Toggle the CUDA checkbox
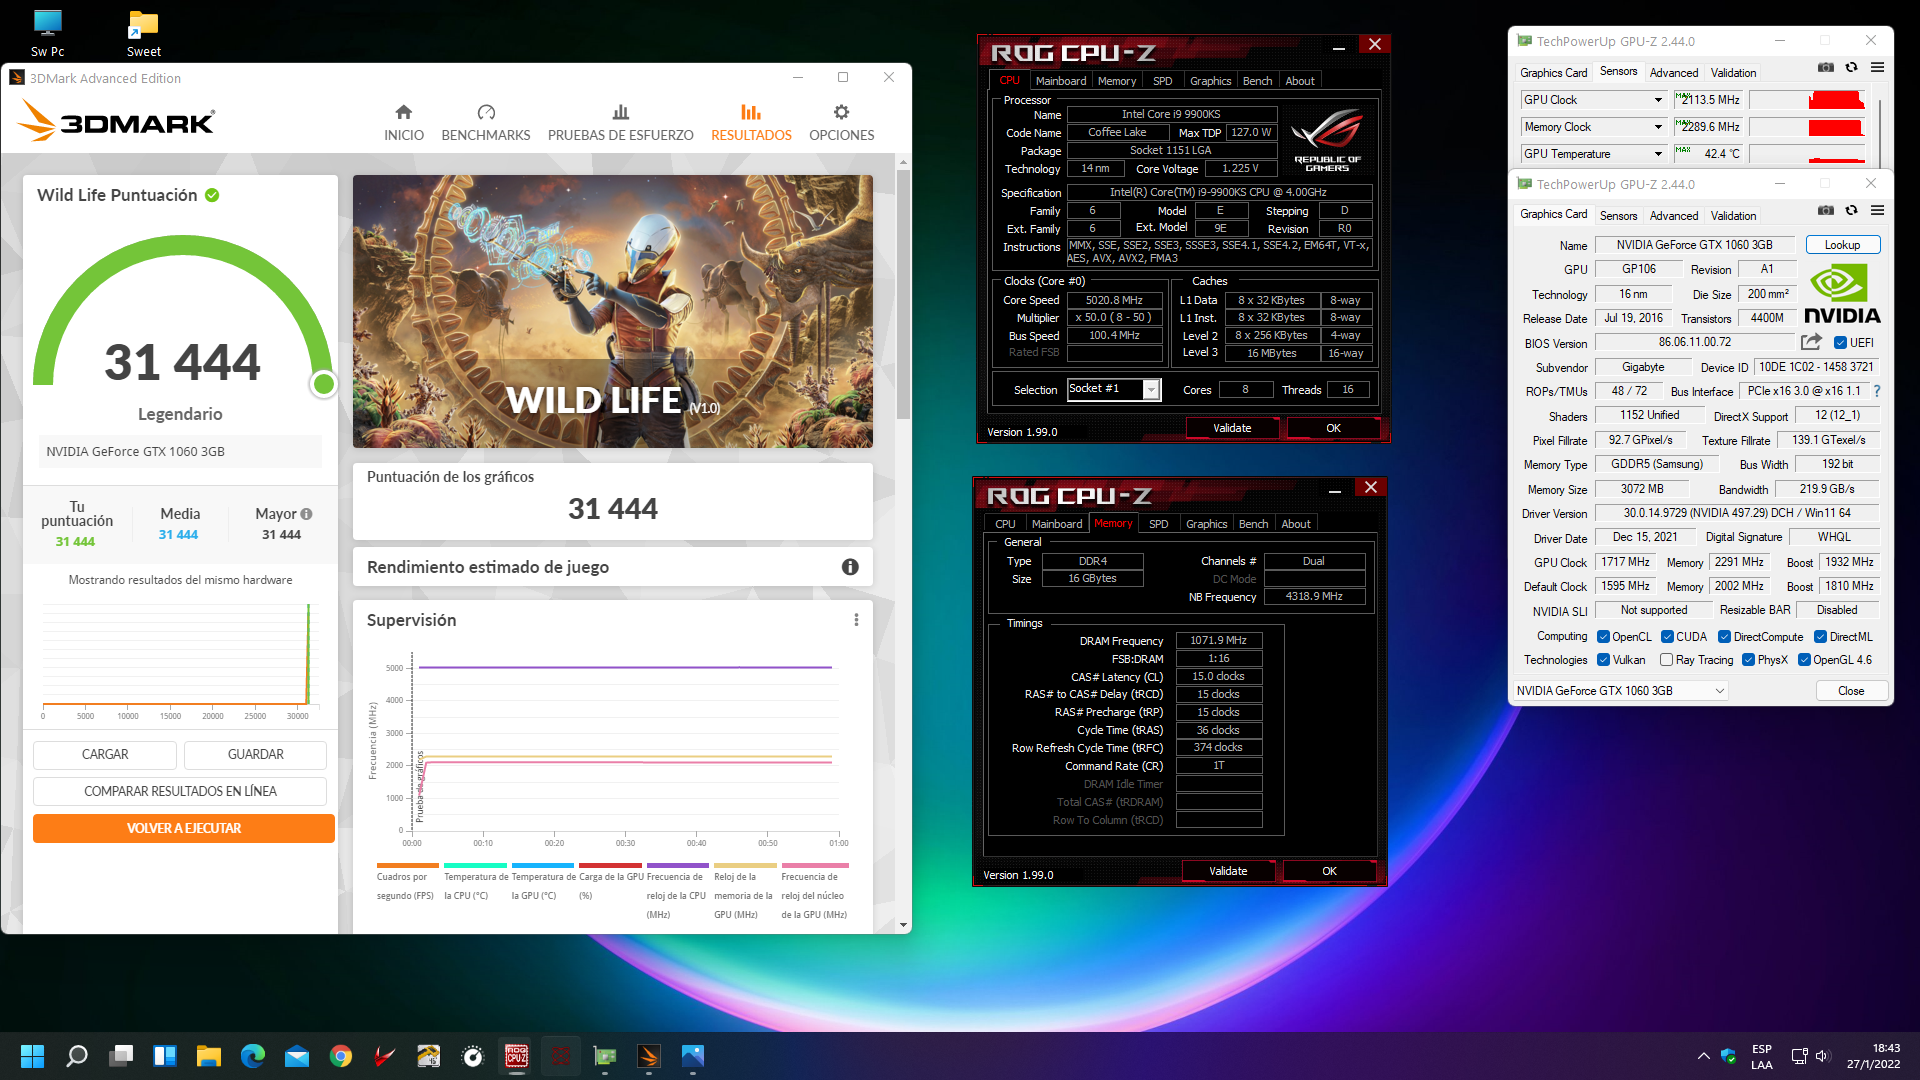 pyautogui.click(x=1667, y=637)
